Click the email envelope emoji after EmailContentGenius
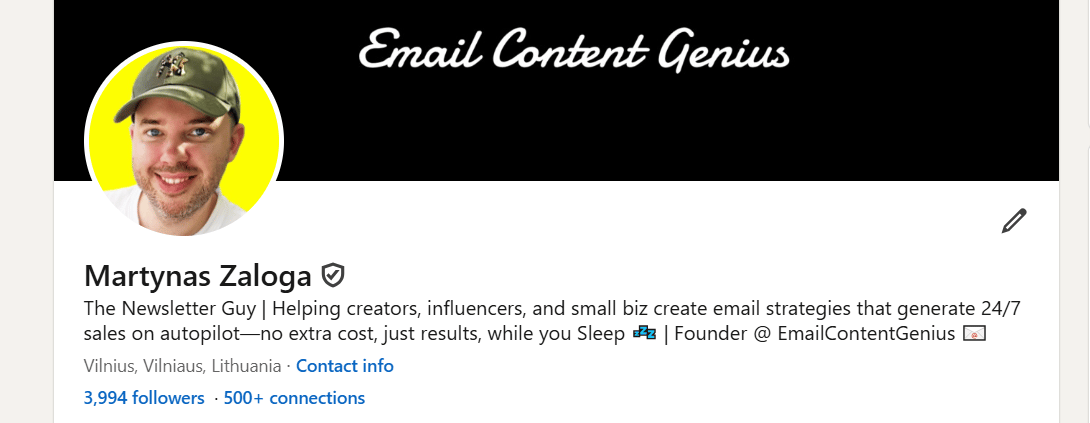1090x423 pixels. click(973, 333)
